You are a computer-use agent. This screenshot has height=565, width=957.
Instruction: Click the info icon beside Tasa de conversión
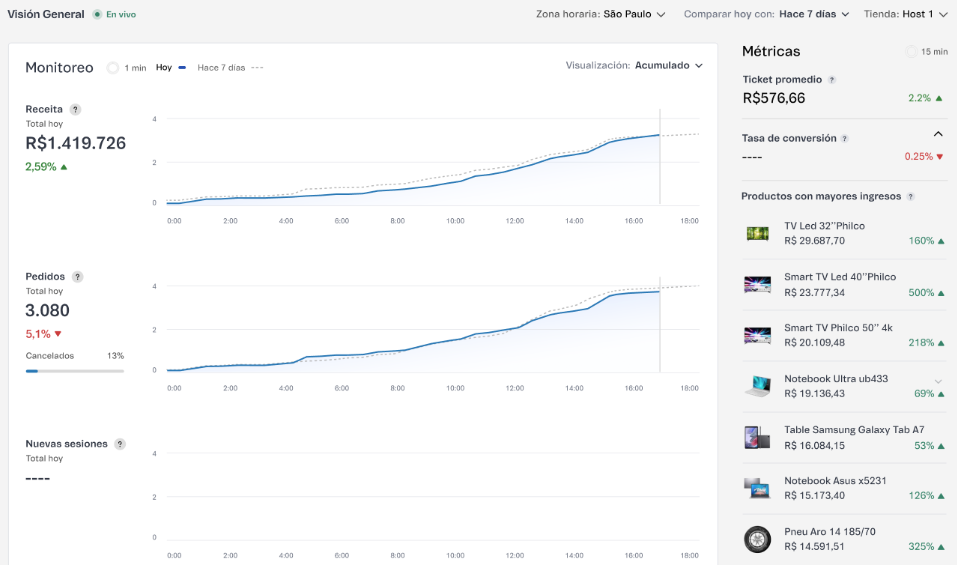(845, 139)
